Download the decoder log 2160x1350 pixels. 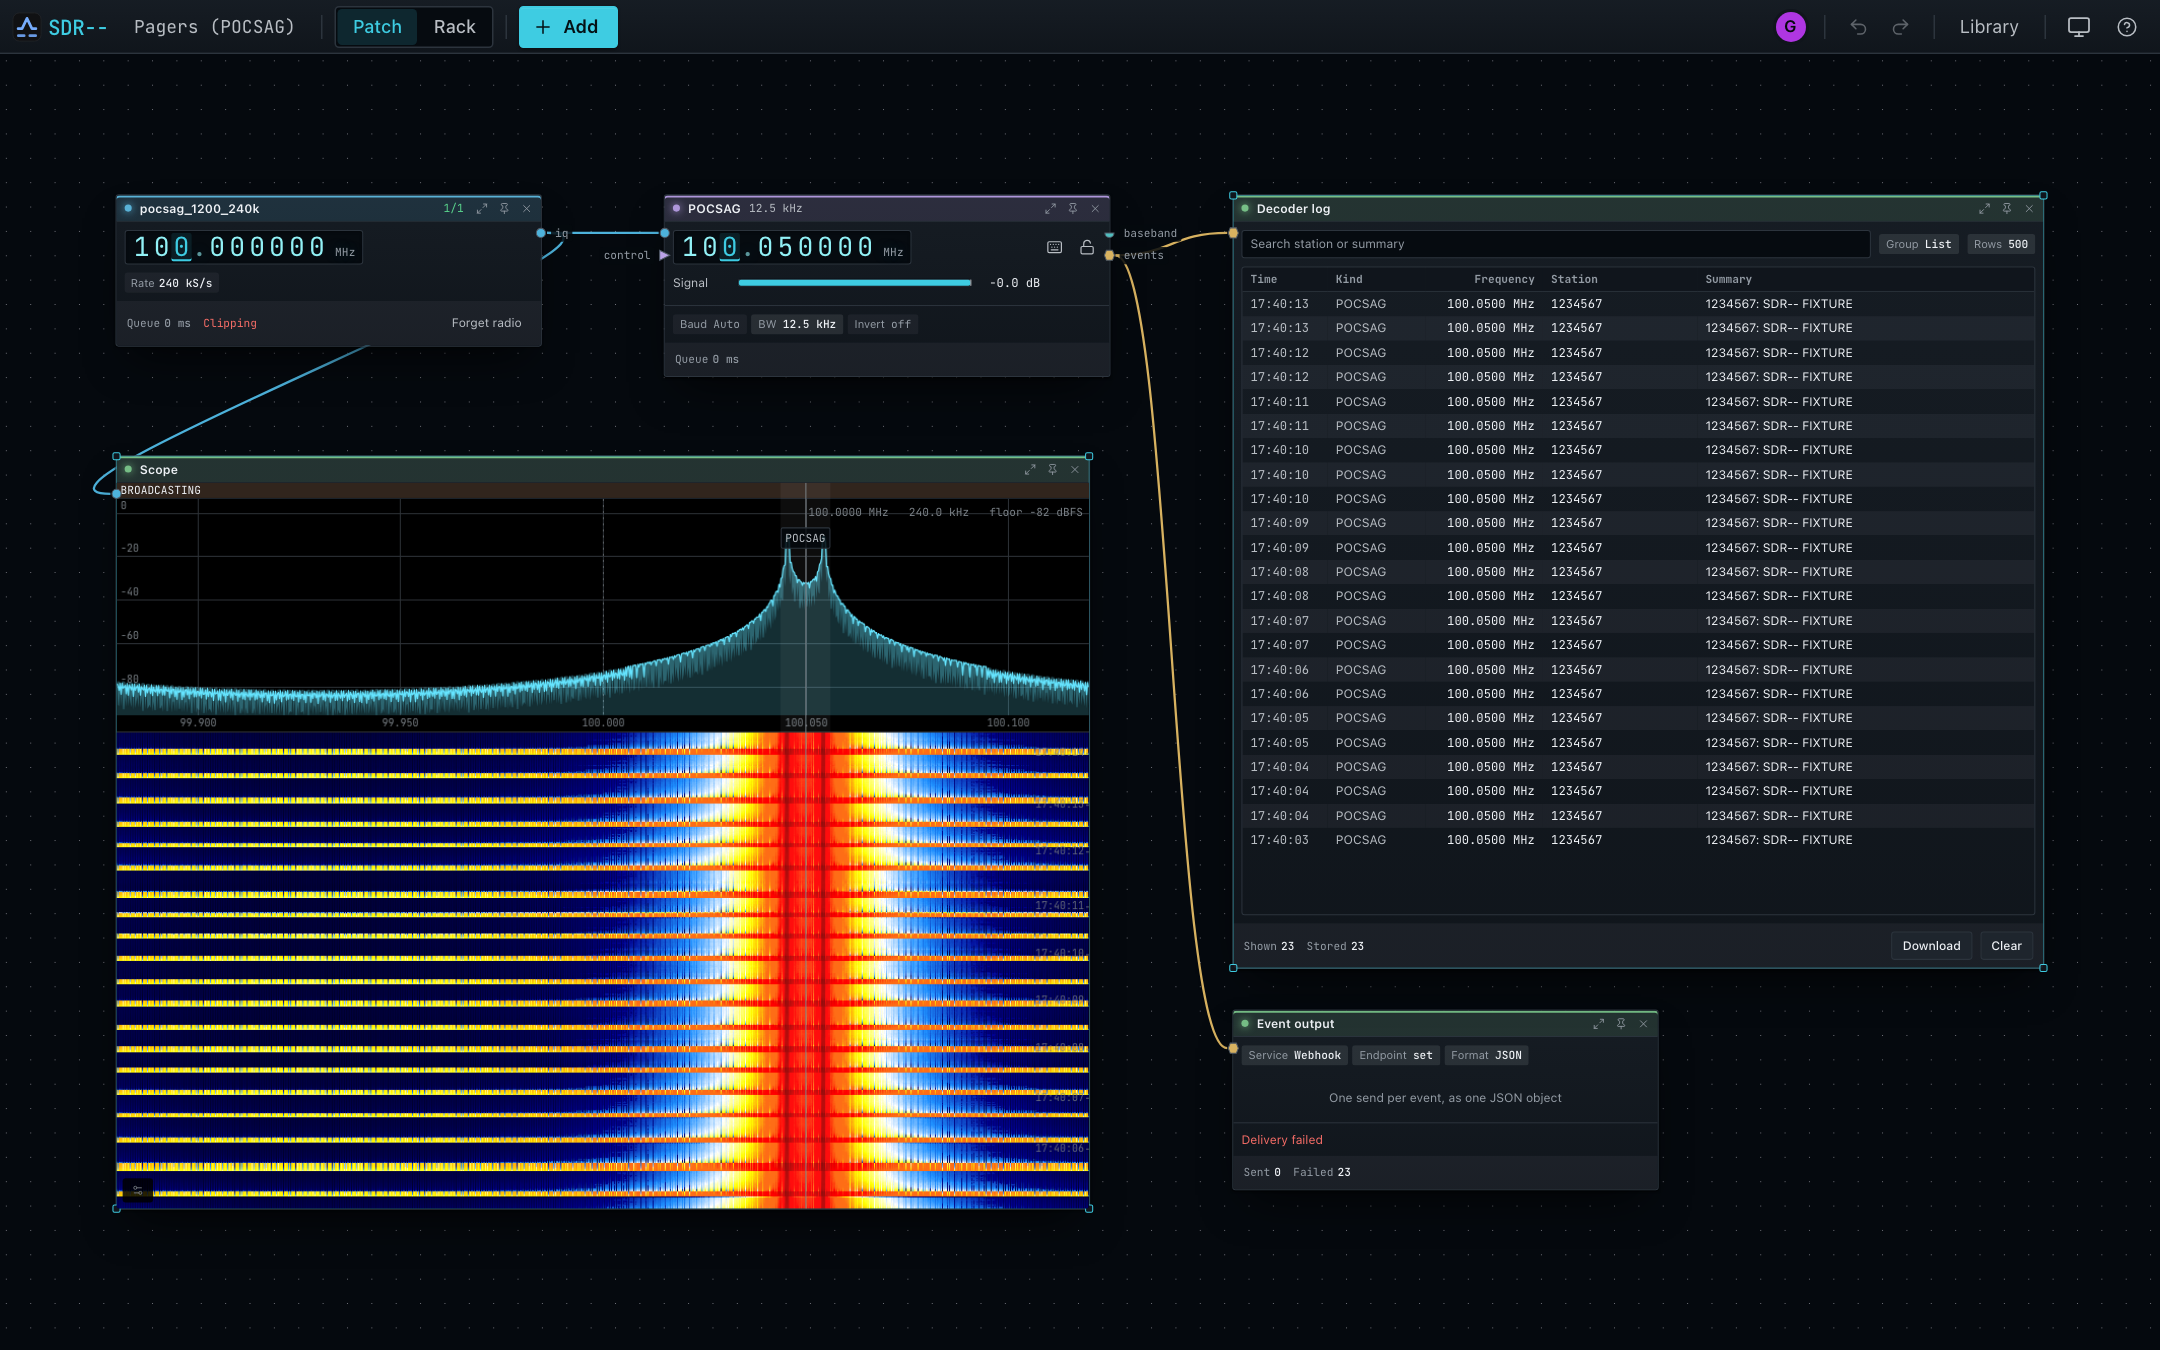pyautogui.click(x=1931, y=946)
